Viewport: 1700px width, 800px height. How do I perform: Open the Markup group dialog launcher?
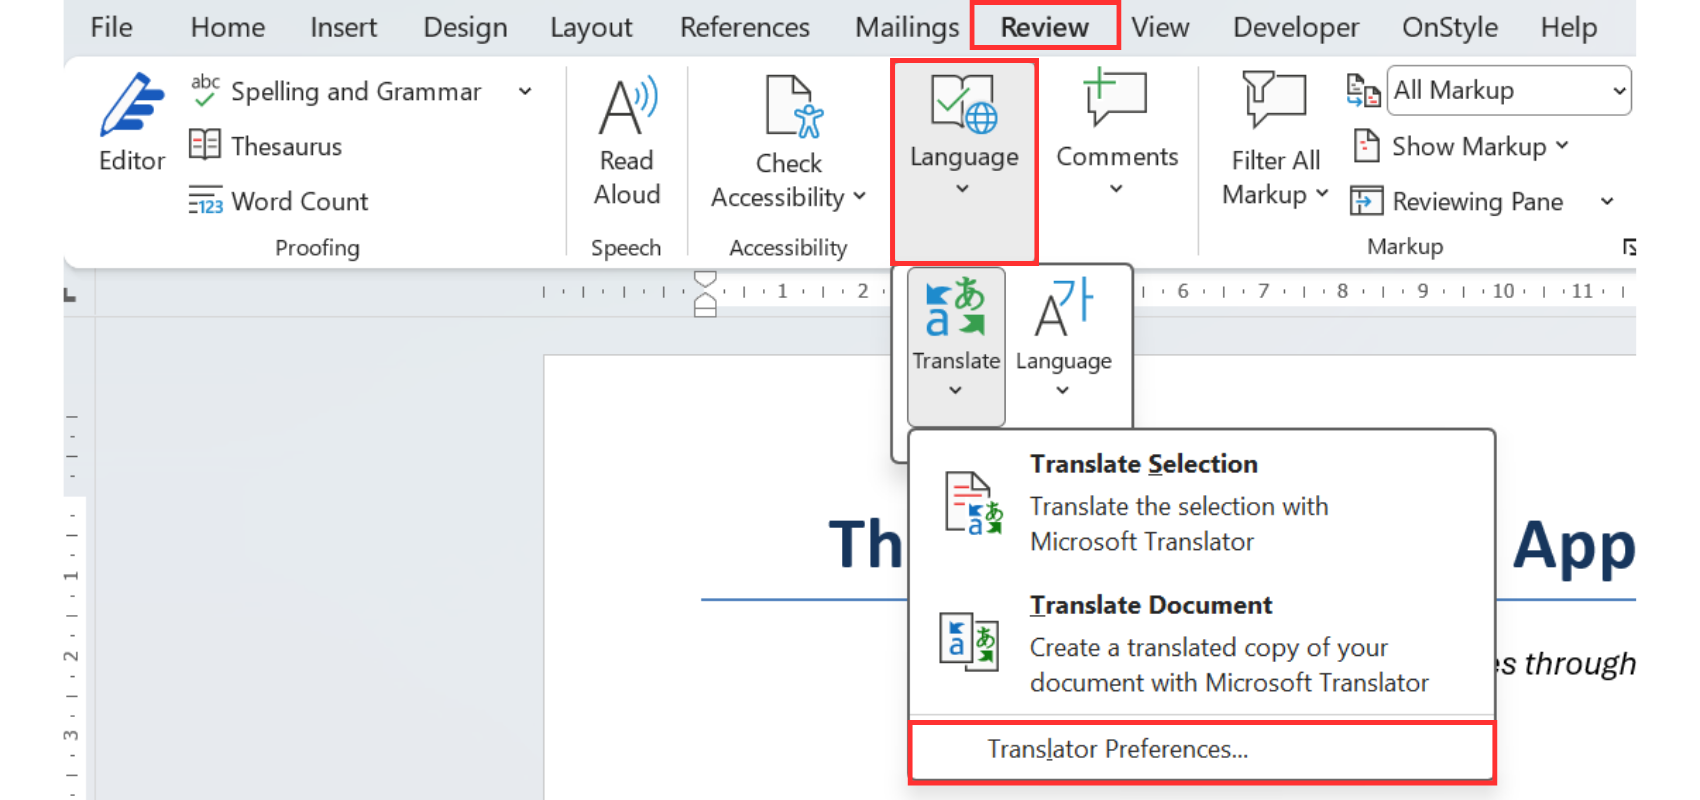[1629, 247]
